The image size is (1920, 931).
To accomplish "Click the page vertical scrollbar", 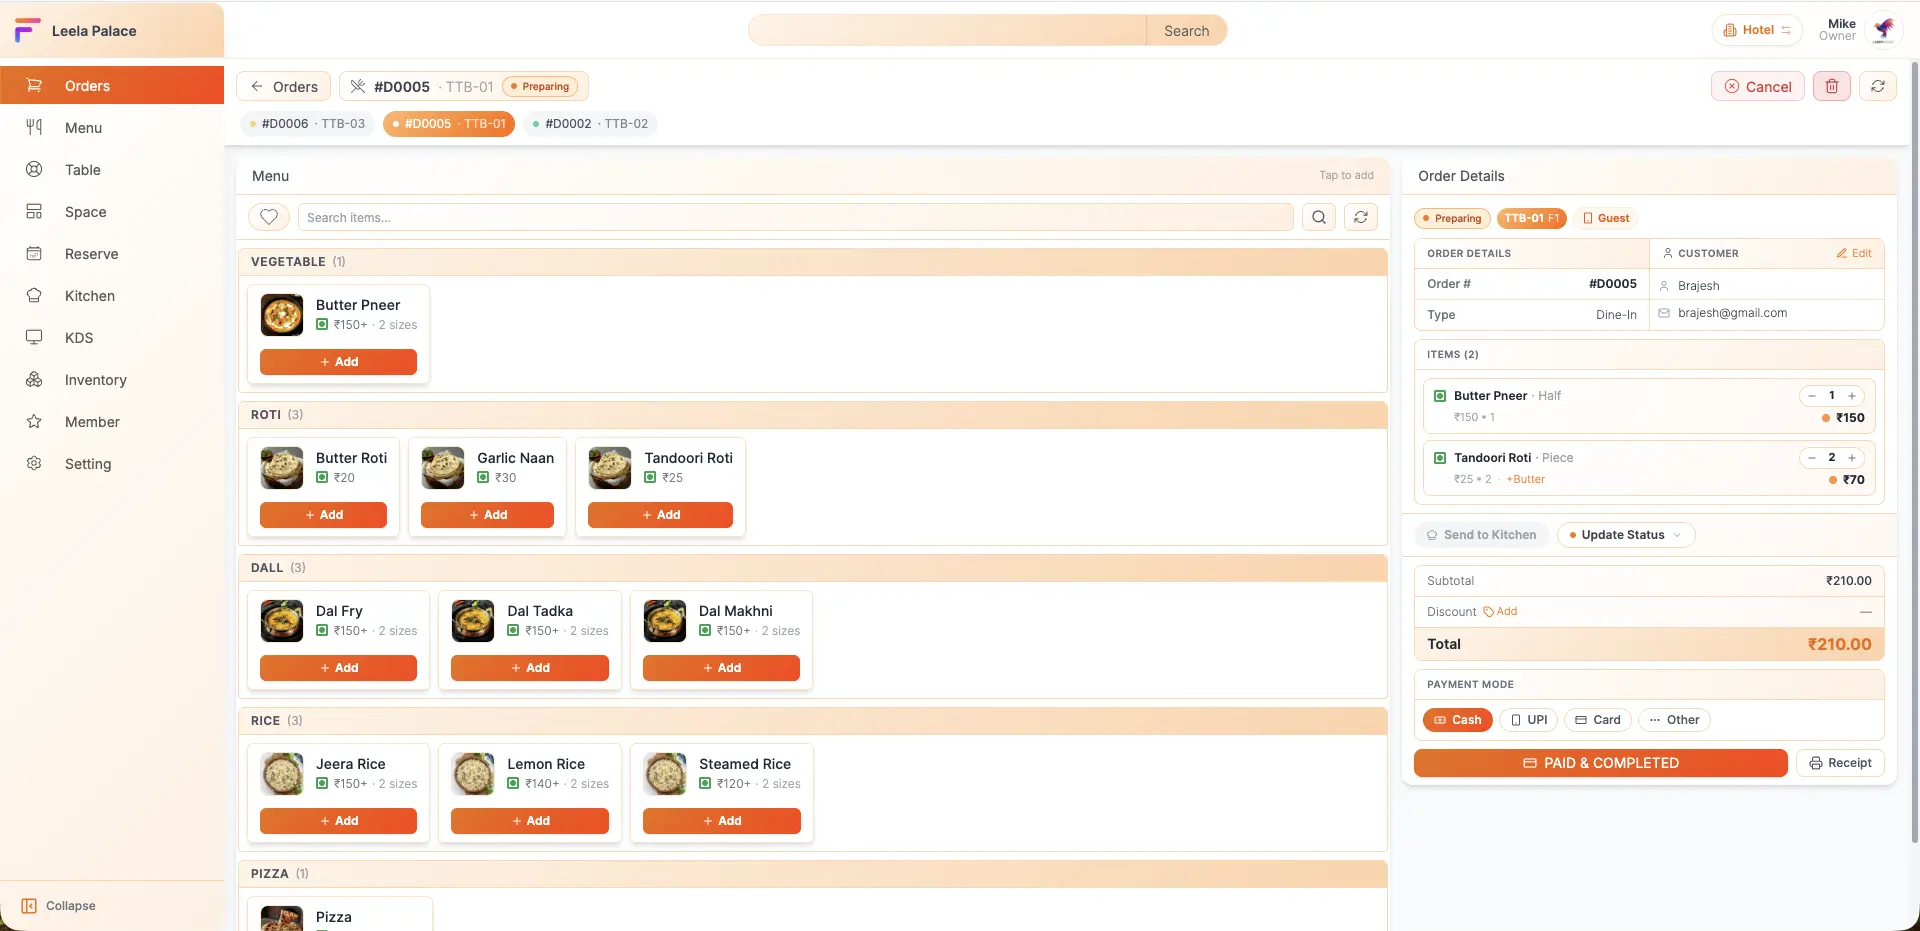I will [x=1914, y=450].
